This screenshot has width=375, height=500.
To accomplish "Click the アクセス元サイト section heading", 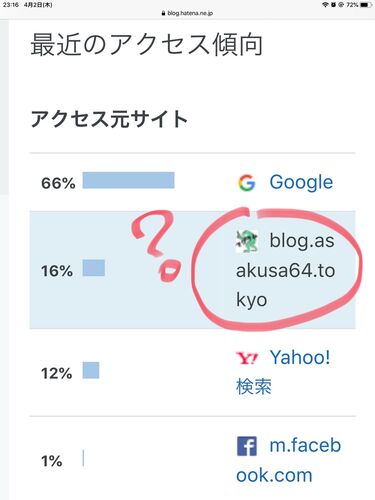I will (x=109, y=119).
